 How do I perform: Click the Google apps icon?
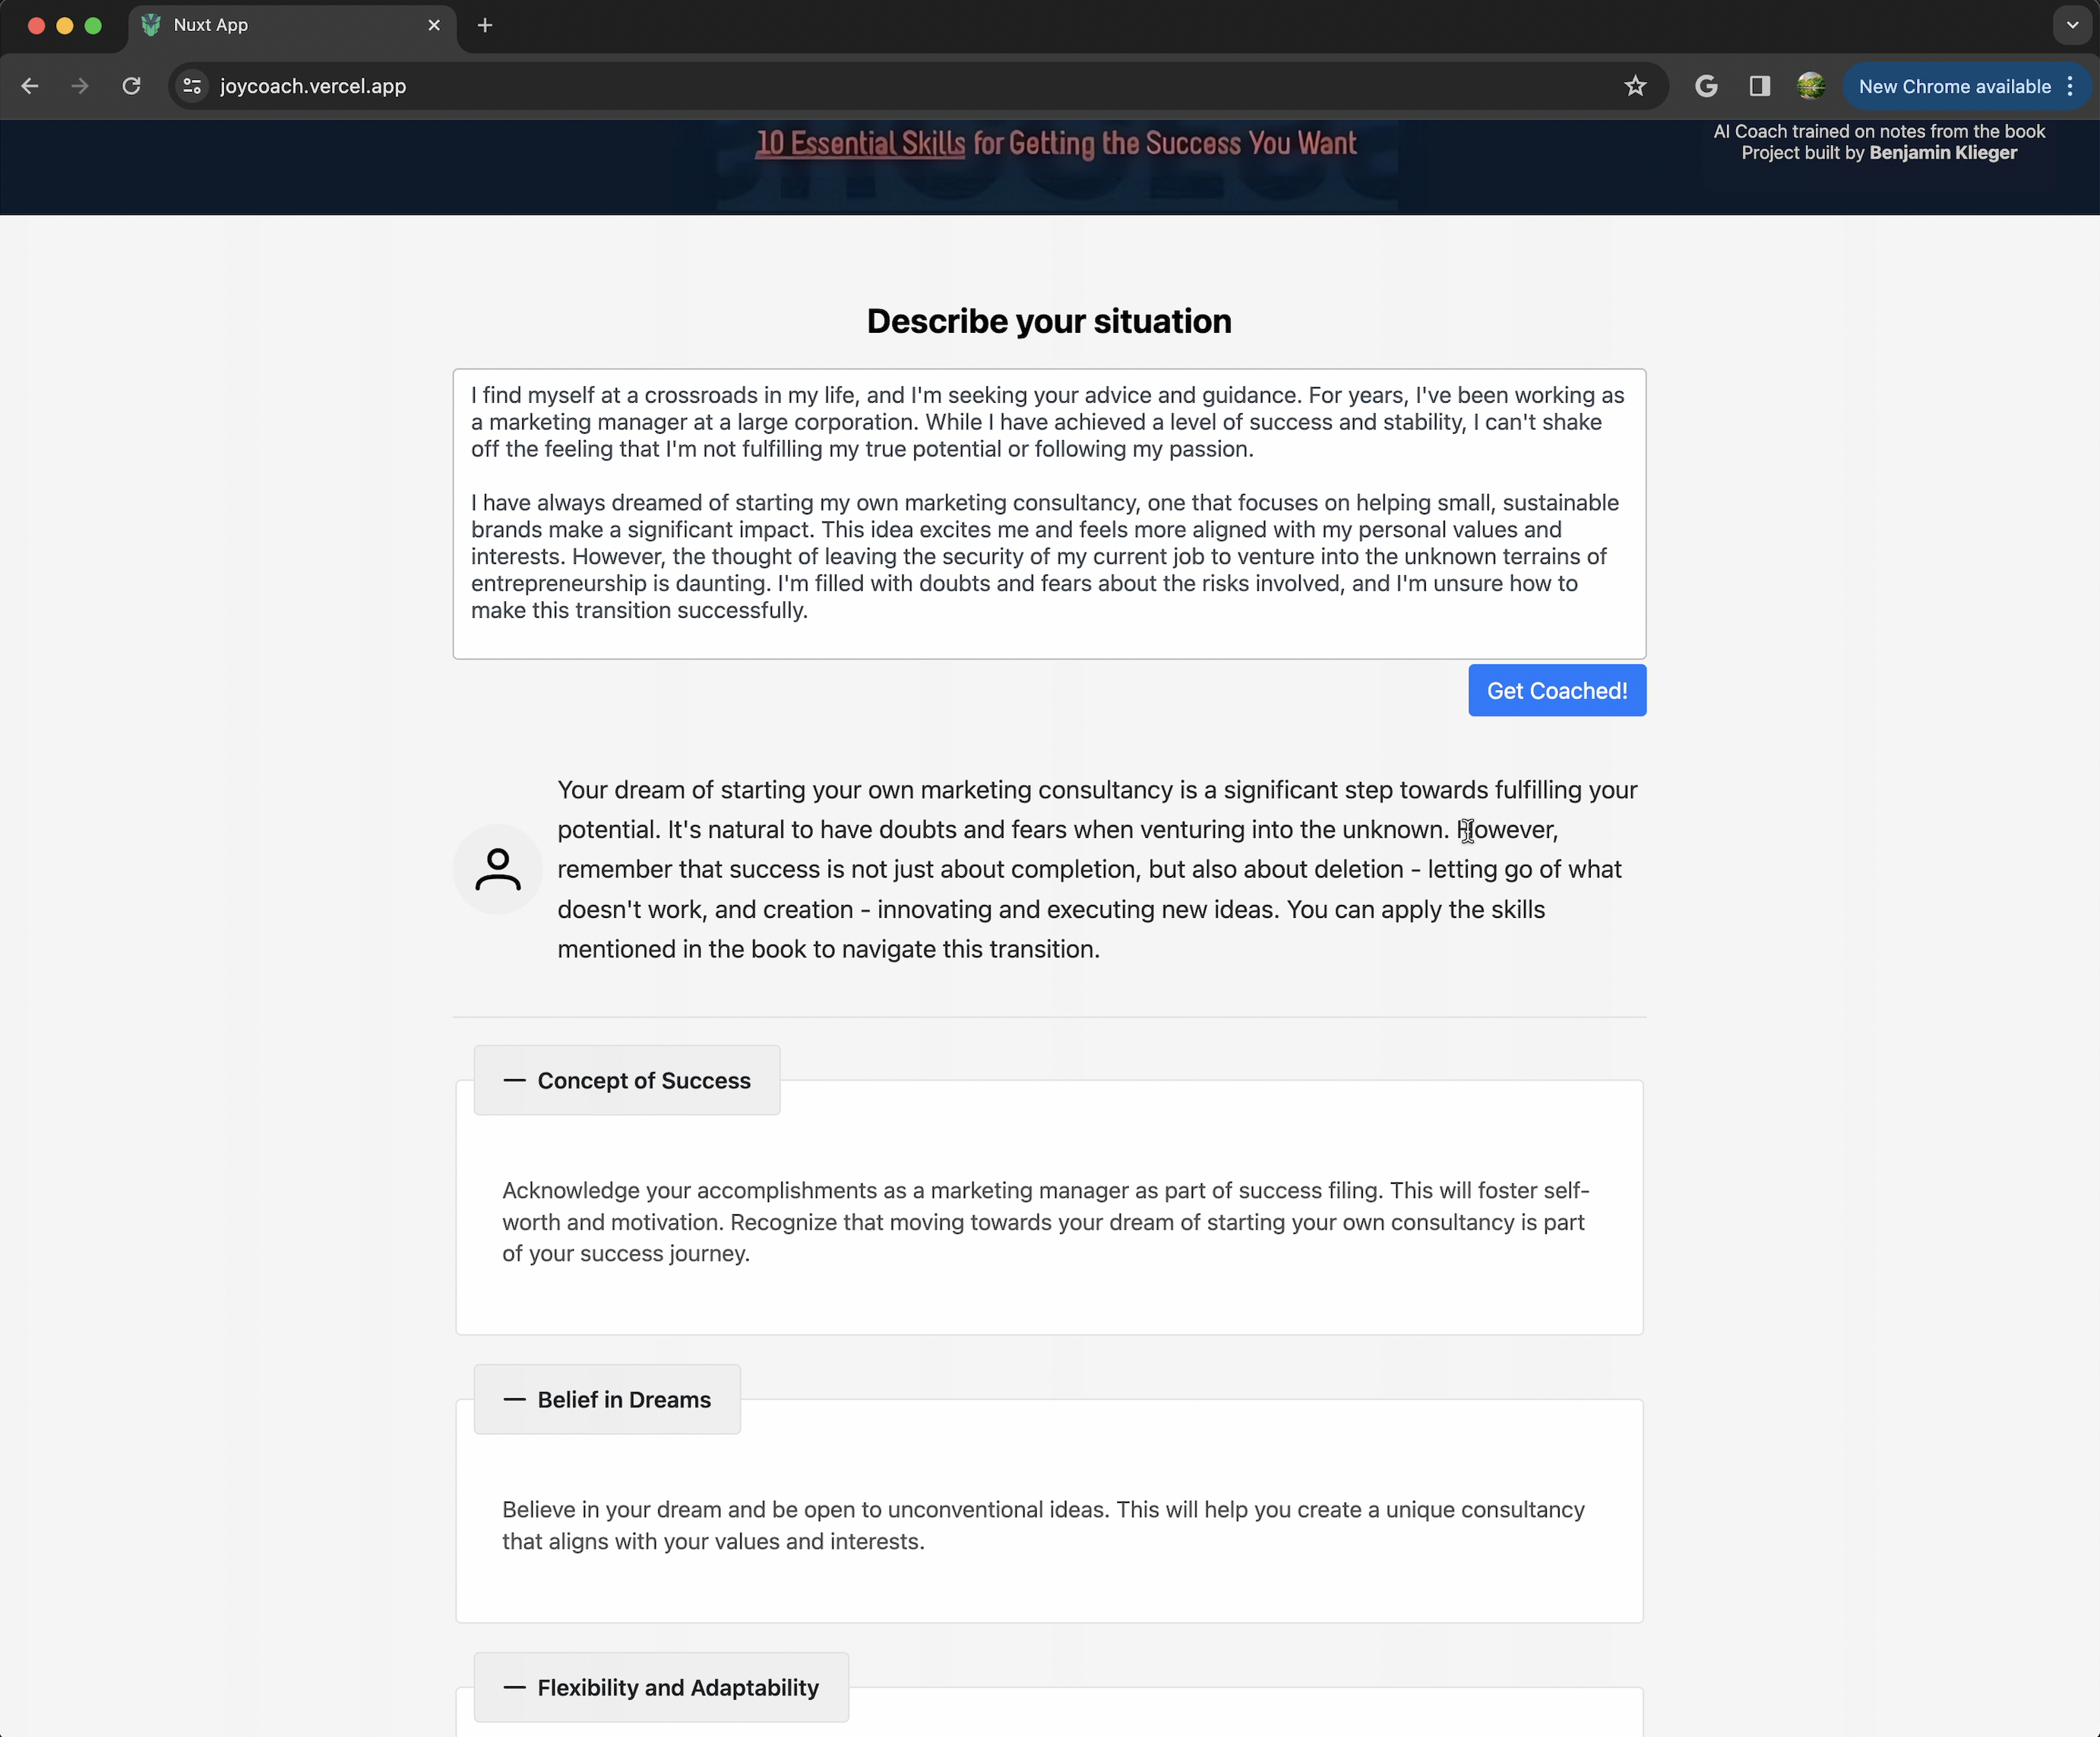1706,85
